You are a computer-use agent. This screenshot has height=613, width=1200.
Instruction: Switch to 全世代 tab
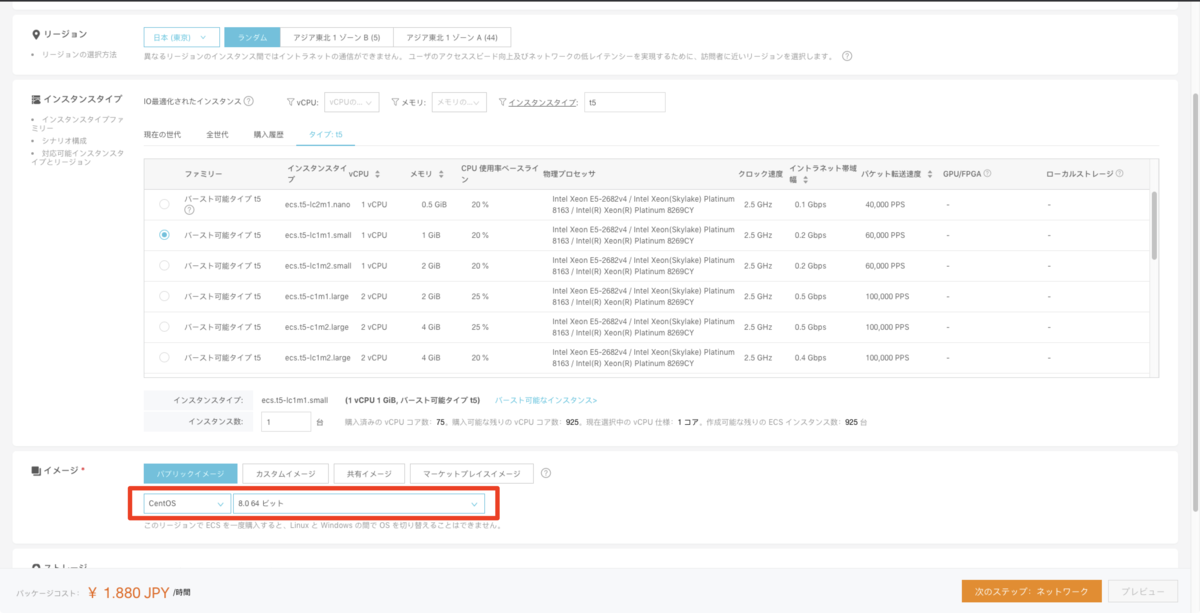pos(217,134)
